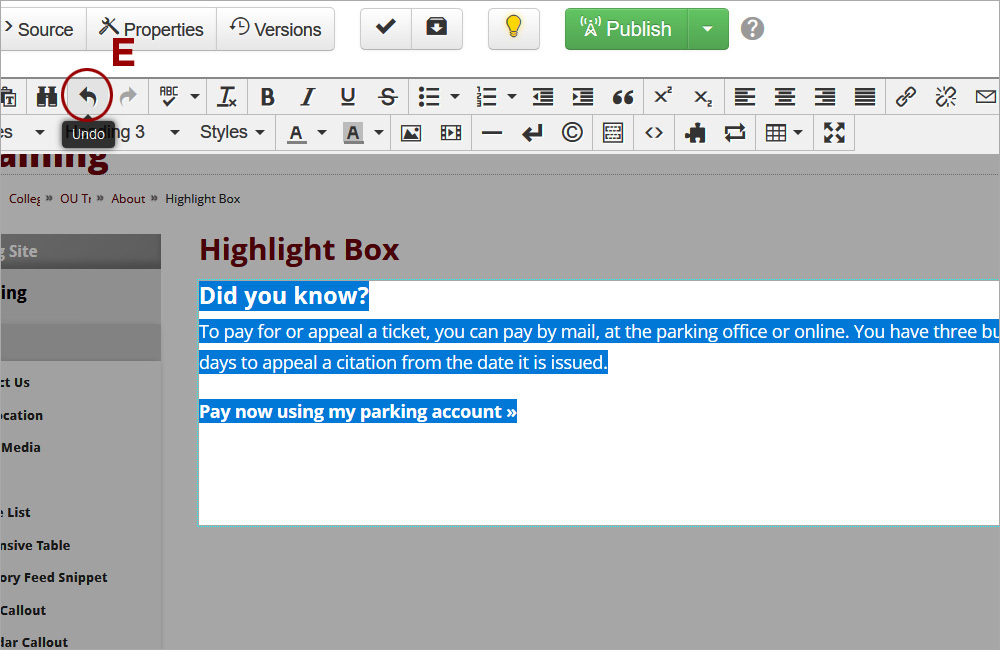The width and height of the screenshot is (1000, 650).
Task: Click the Undo arrow icon
Action: coord(88,97)
